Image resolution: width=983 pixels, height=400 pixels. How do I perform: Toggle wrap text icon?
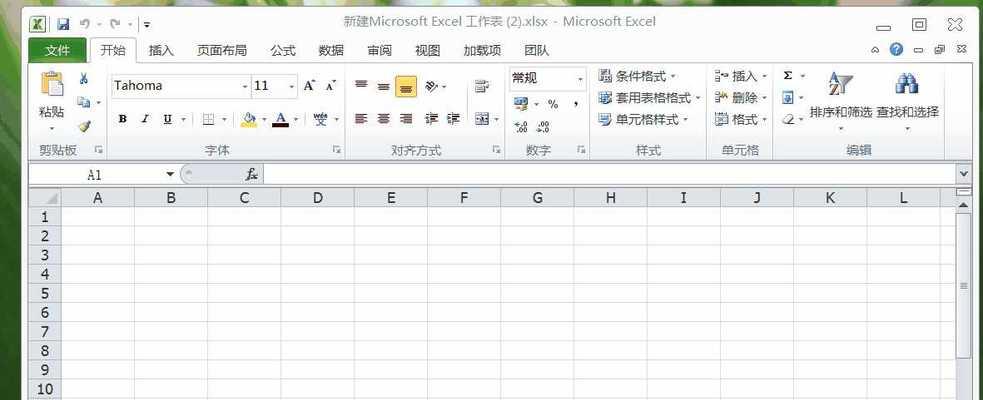click(x=481, y=87)
